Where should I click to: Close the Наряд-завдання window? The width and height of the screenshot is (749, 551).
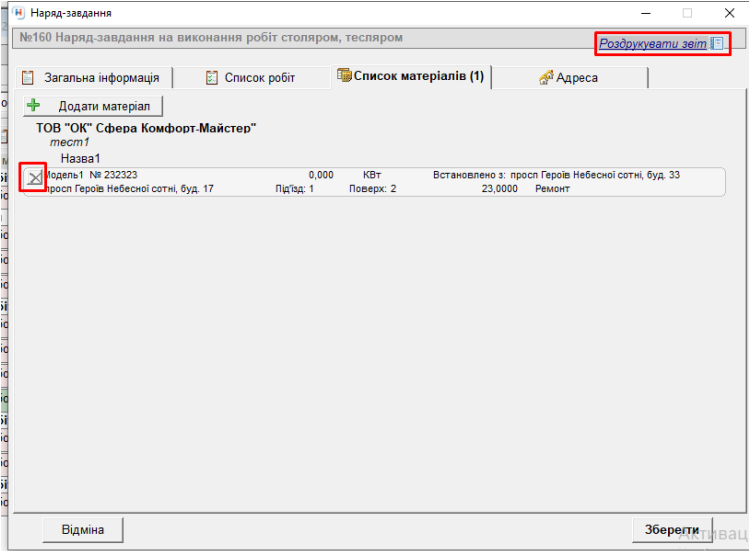[729, 13]
